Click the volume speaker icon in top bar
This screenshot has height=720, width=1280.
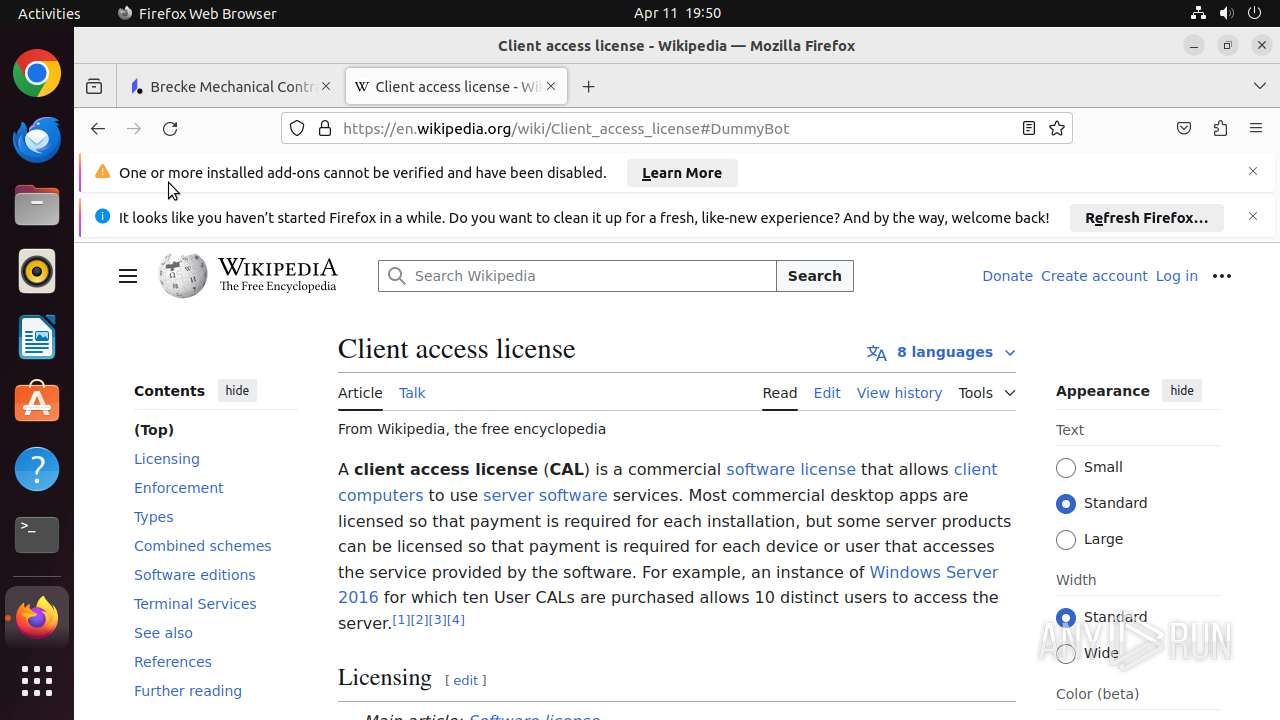pos(1226,13)
